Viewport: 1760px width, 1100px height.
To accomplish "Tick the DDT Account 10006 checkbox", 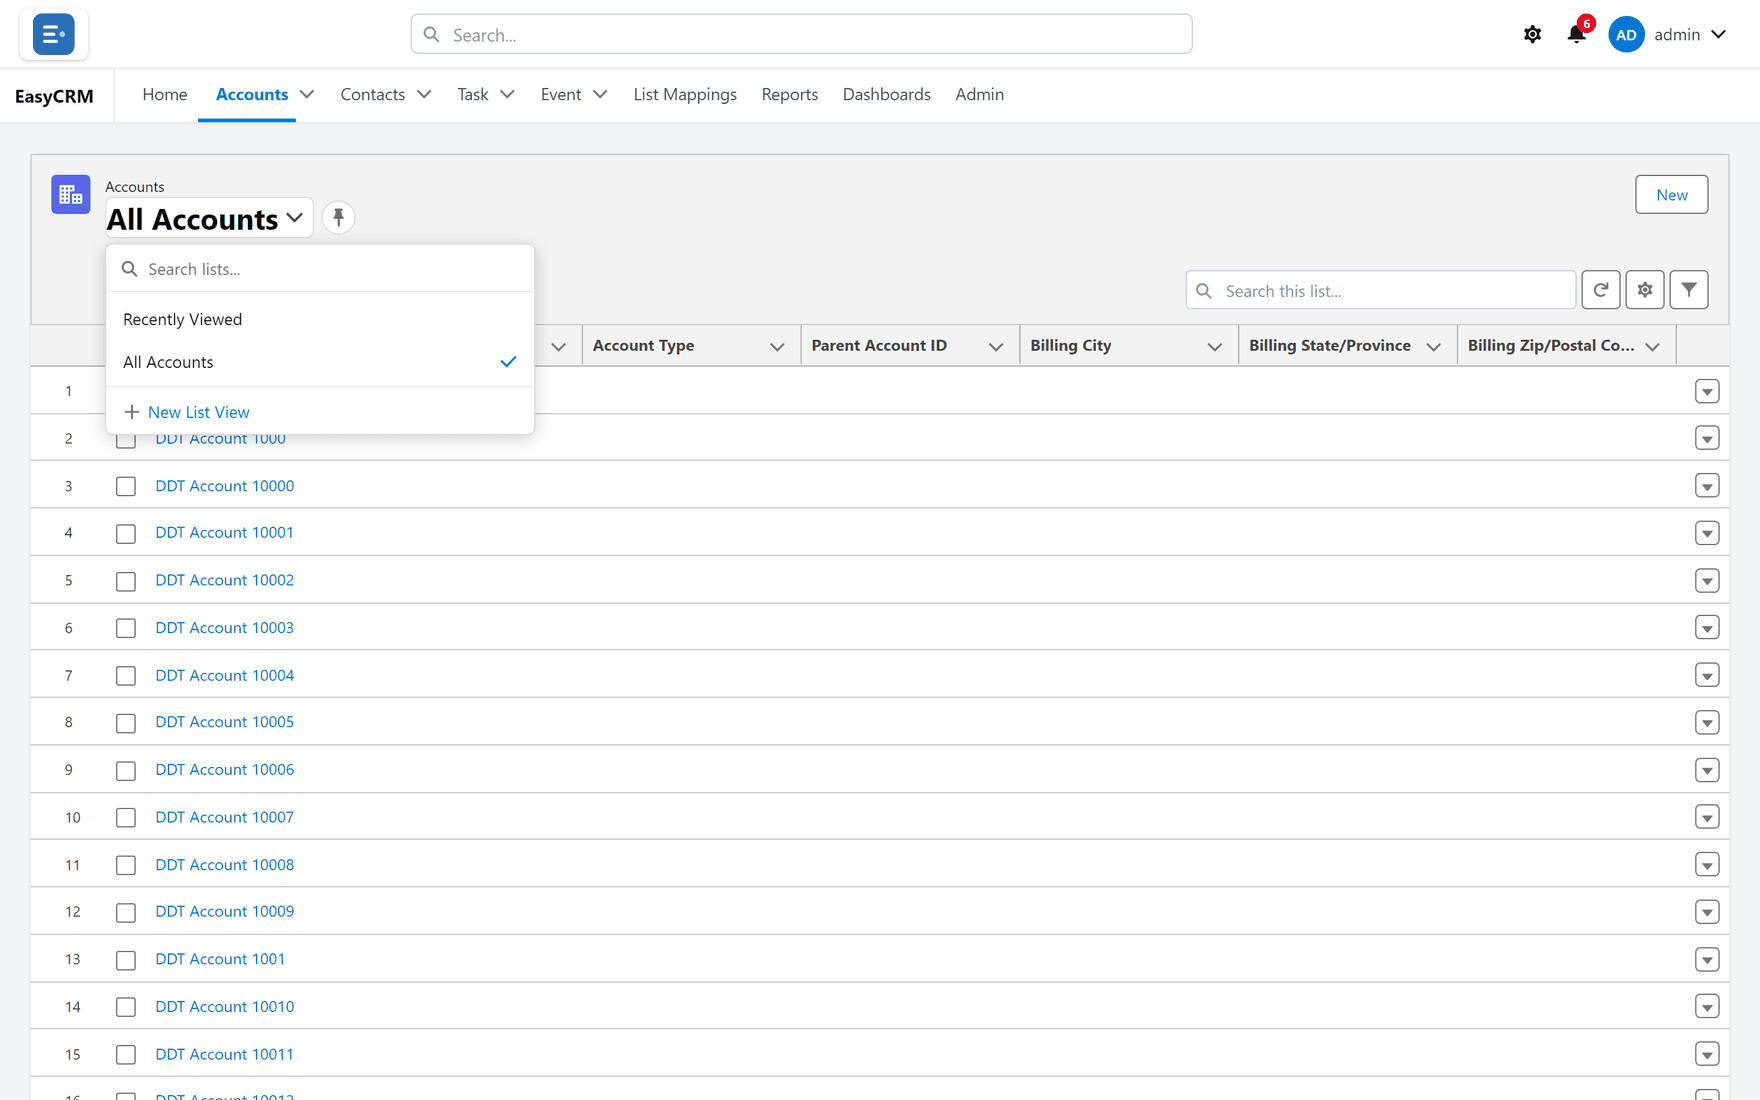I will [126, 770].
